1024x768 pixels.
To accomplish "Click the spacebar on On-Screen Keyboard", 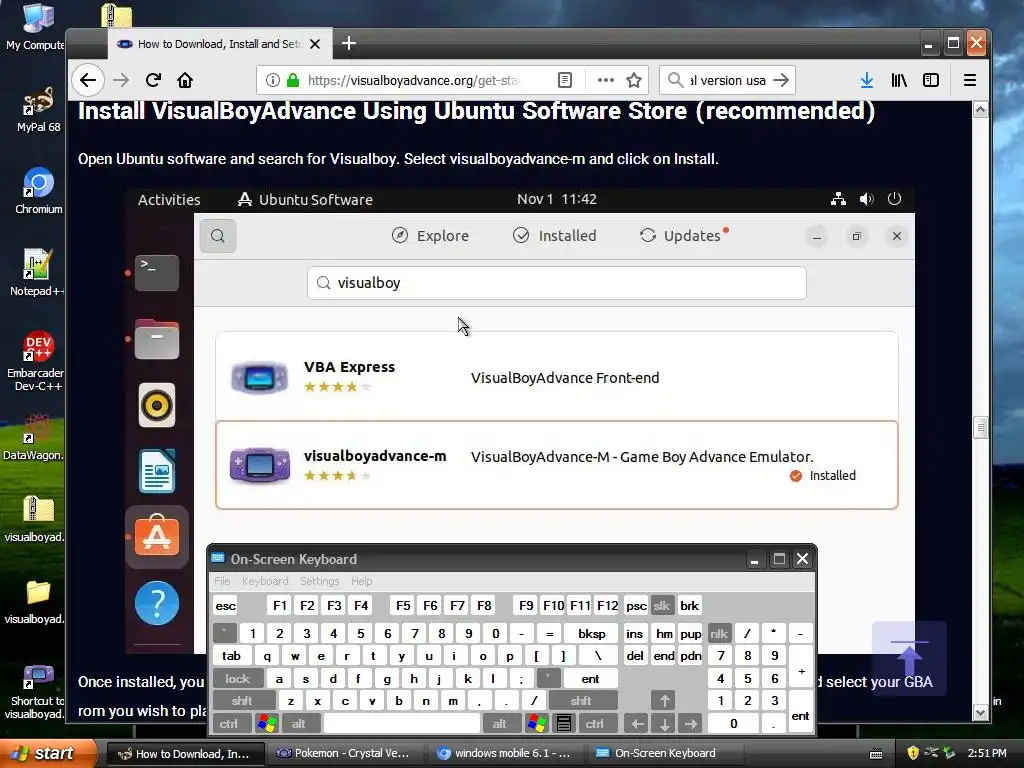I will (402, 724).
